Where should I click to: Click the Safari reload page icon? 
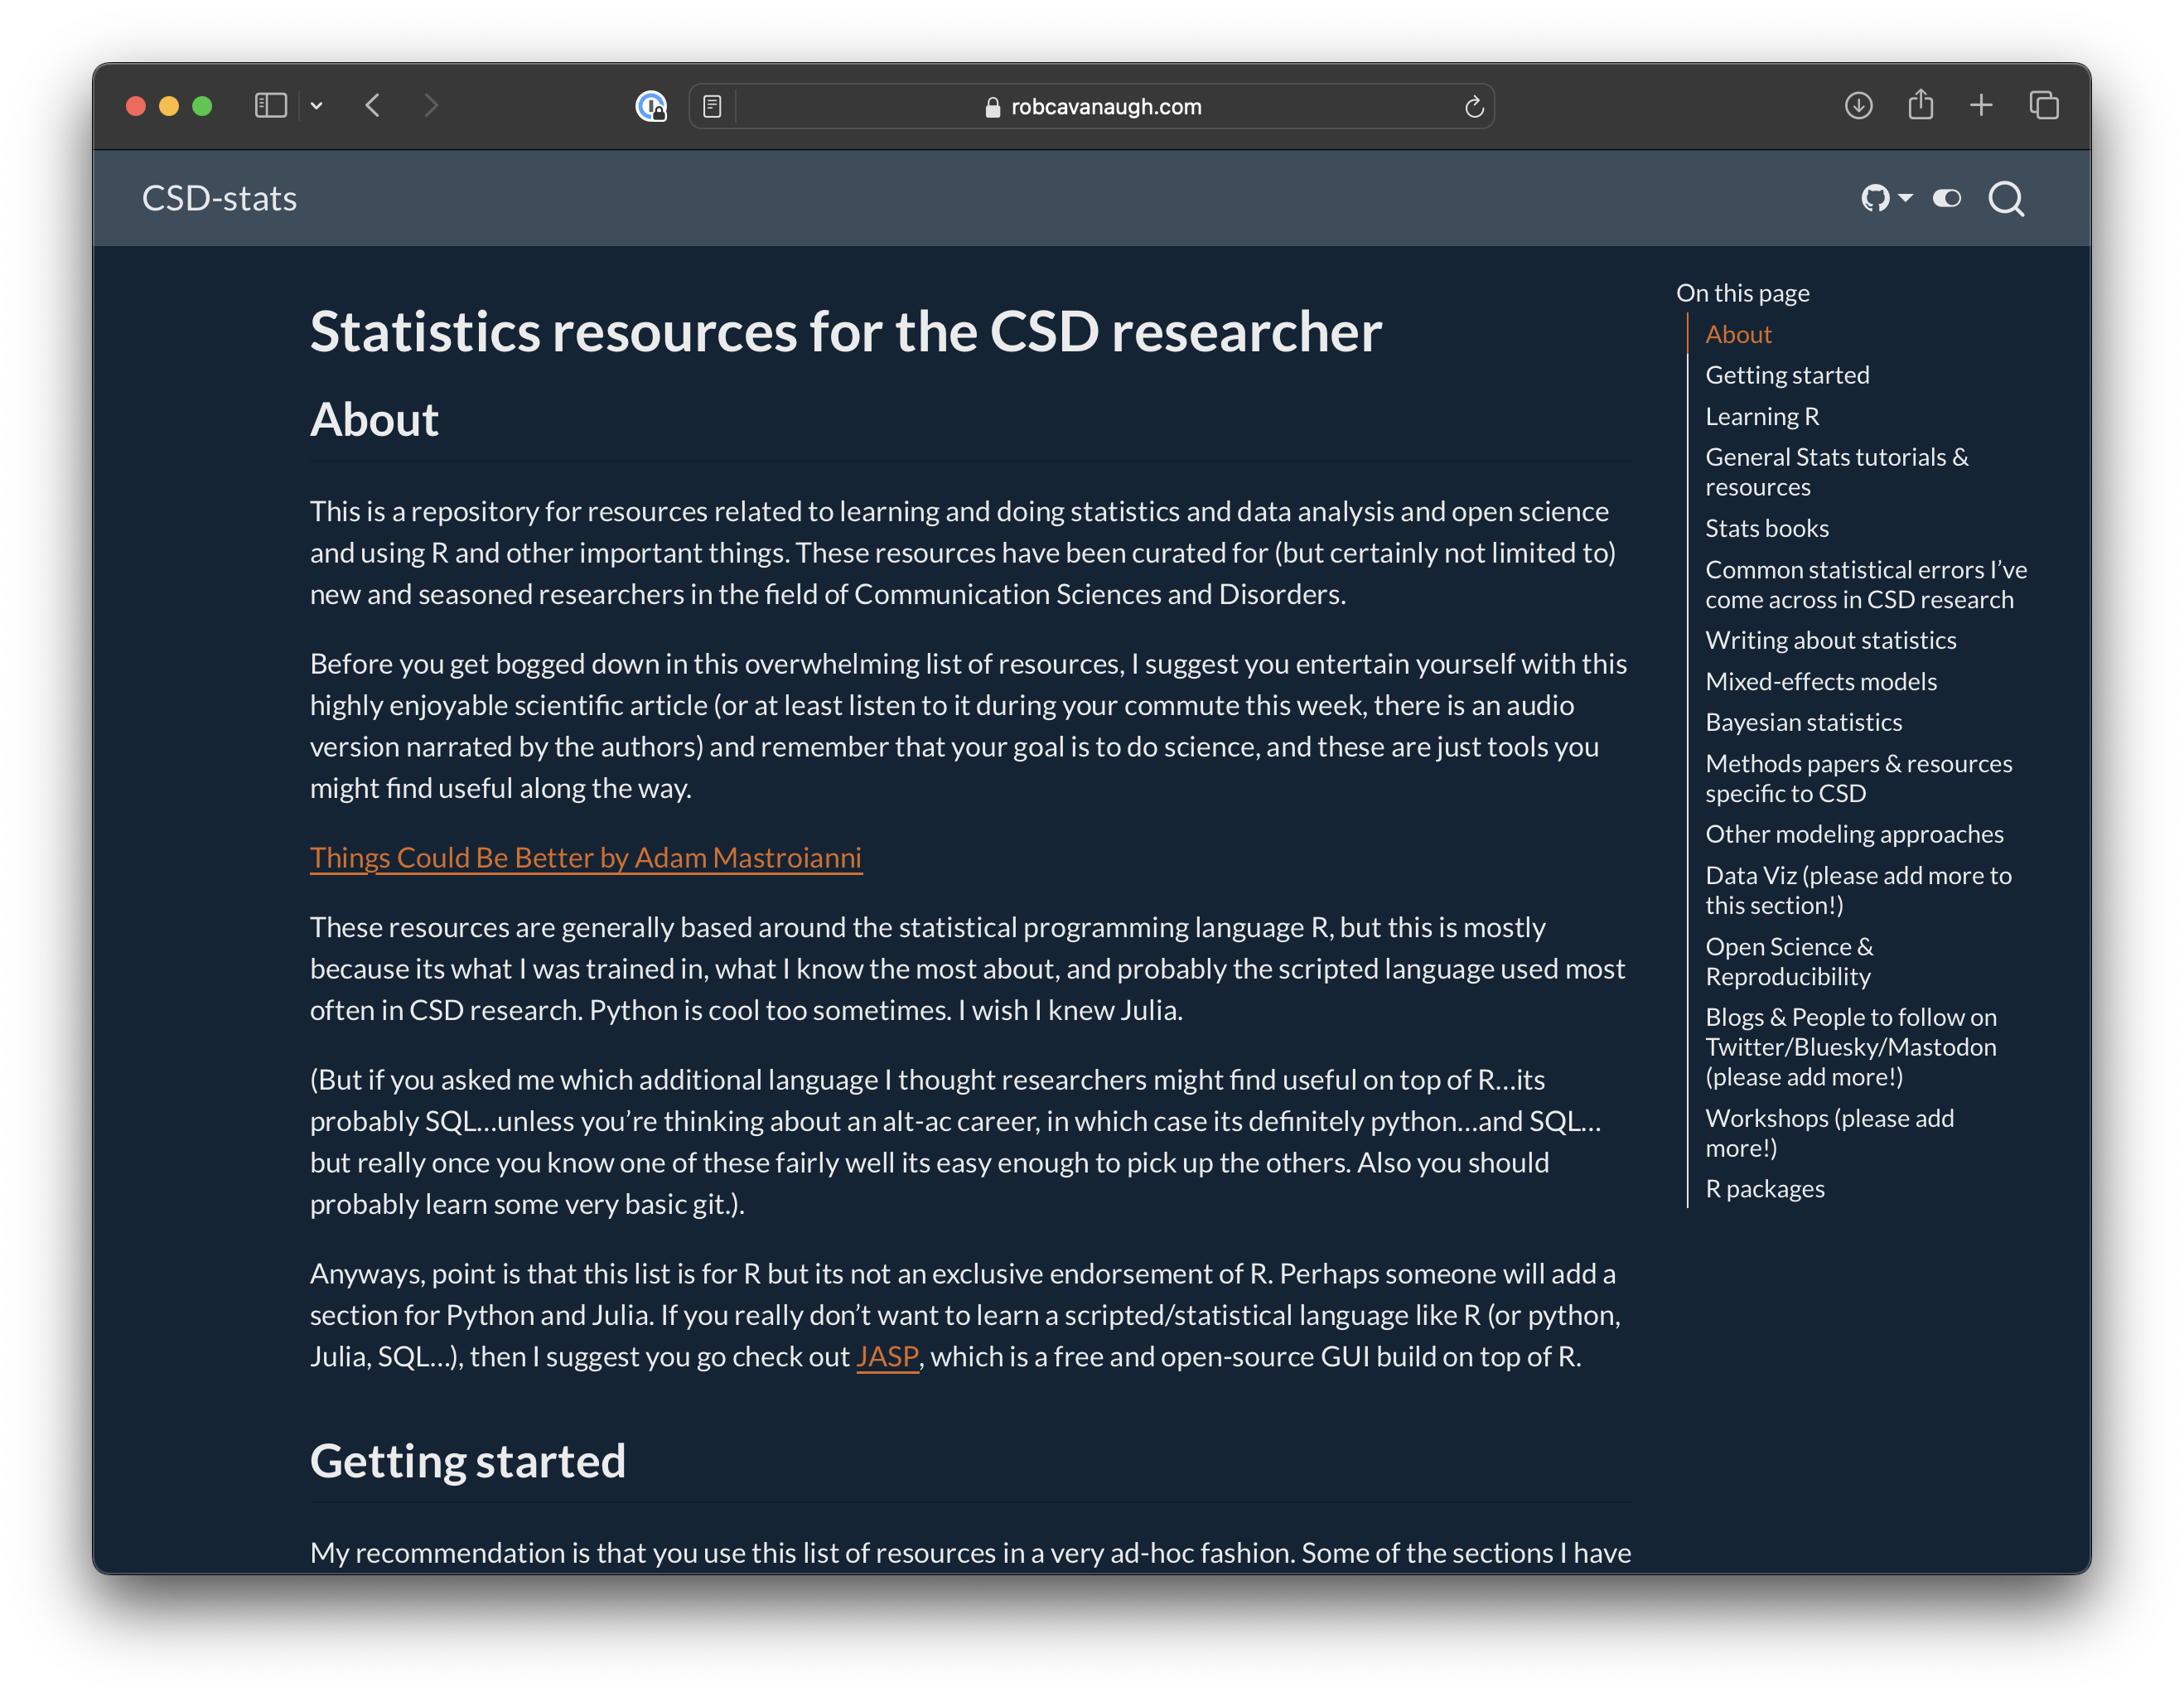[x=1473, y=107]
